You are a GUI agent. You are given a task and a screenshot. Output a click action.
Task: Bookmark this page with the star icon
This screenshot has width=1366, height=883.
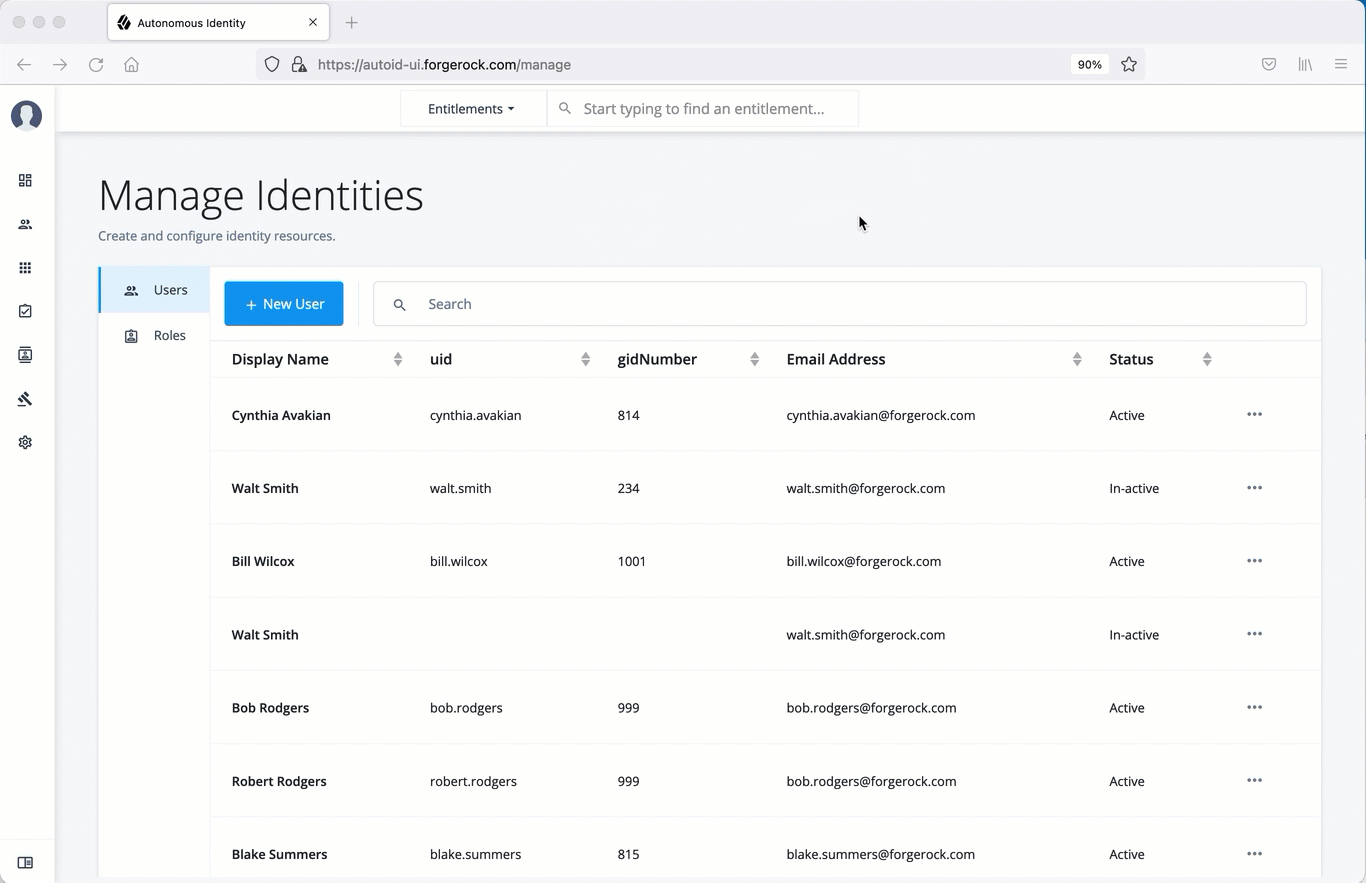point(1129,64)
